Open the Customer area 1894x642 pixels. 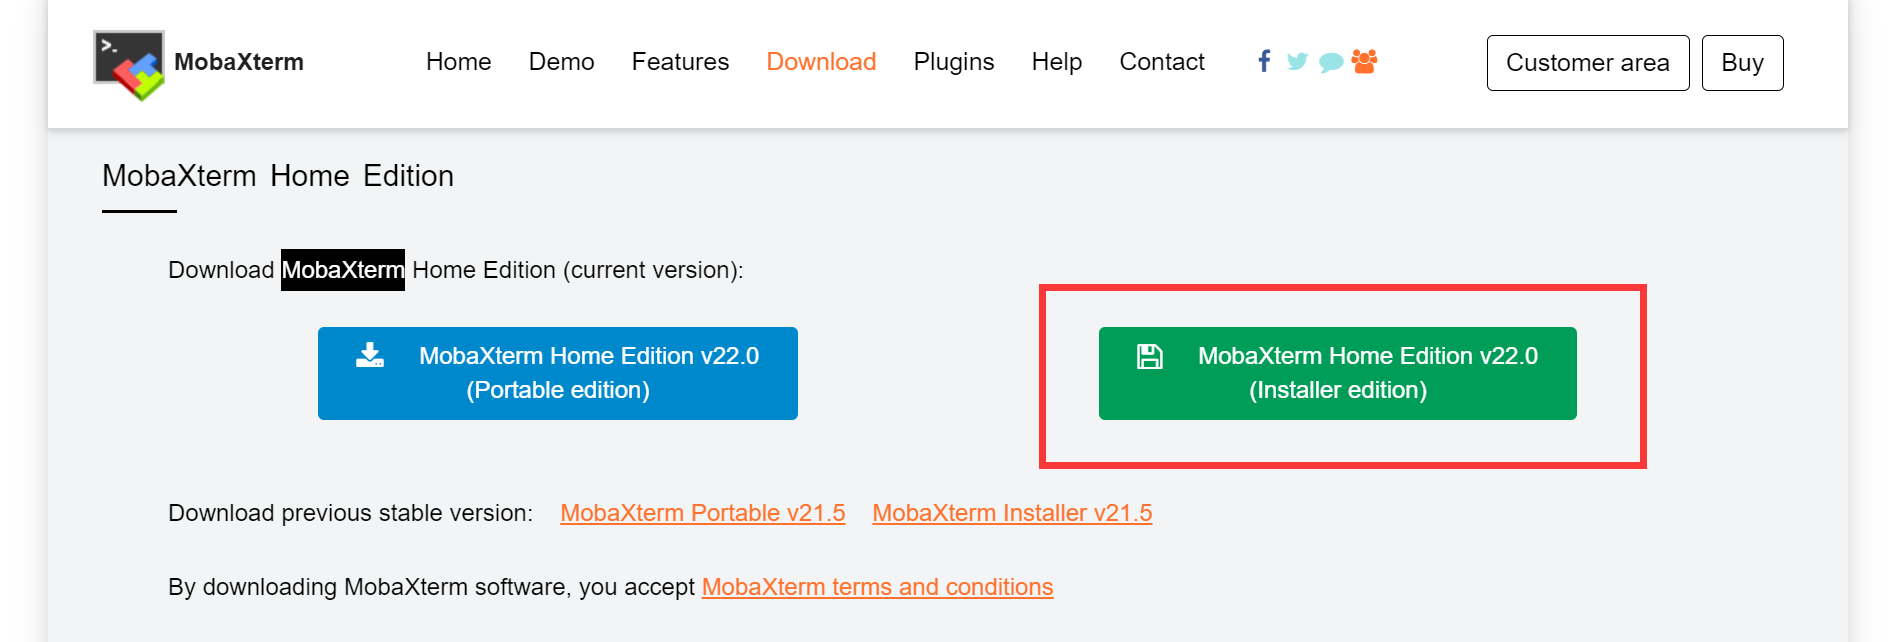1588,62
